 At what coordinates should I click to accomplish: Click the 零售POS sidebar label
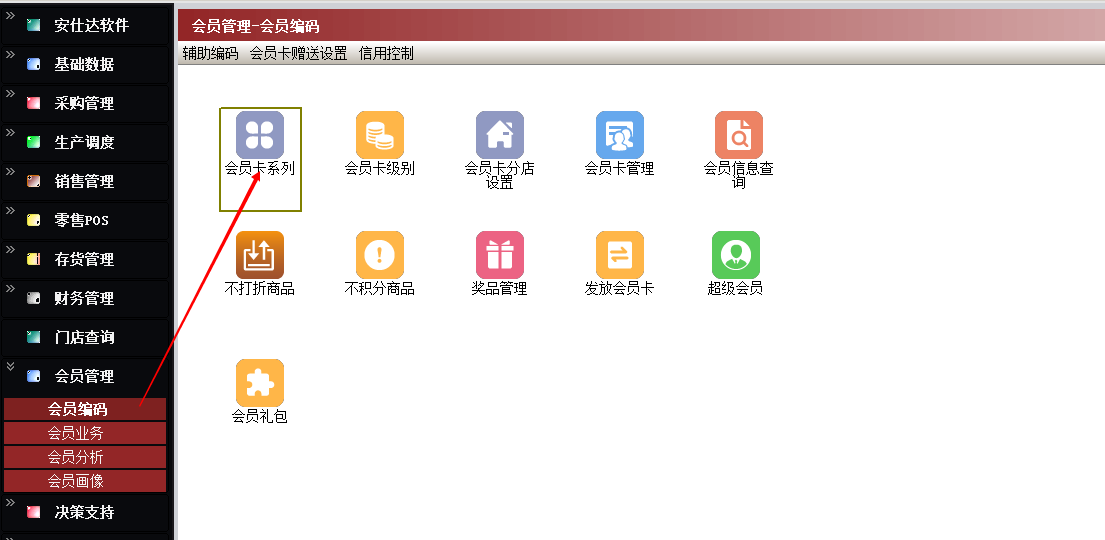tap(82, 220)
